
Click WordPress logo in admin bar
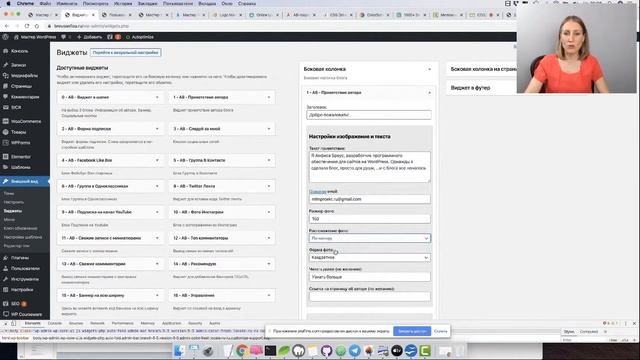click(5, 37)
